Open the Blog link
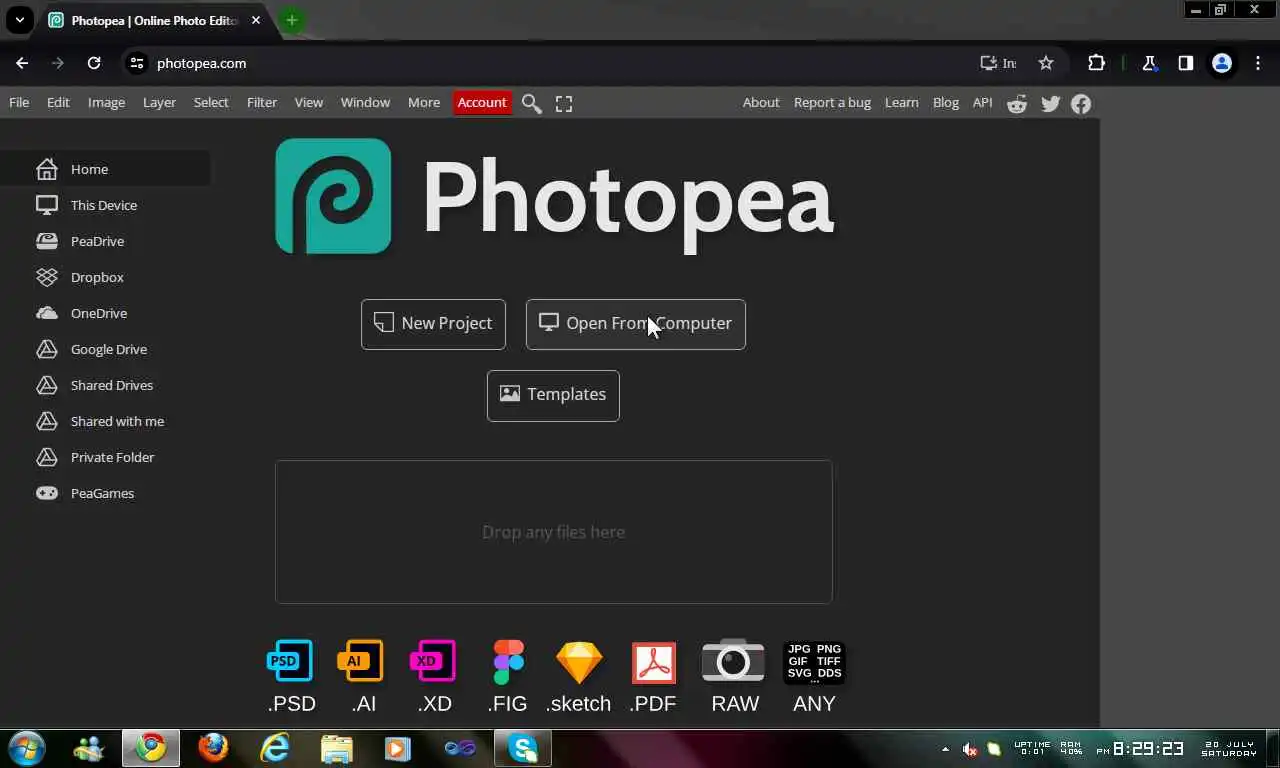Viewport: 1280px width, 768px height. click(945, 102)
